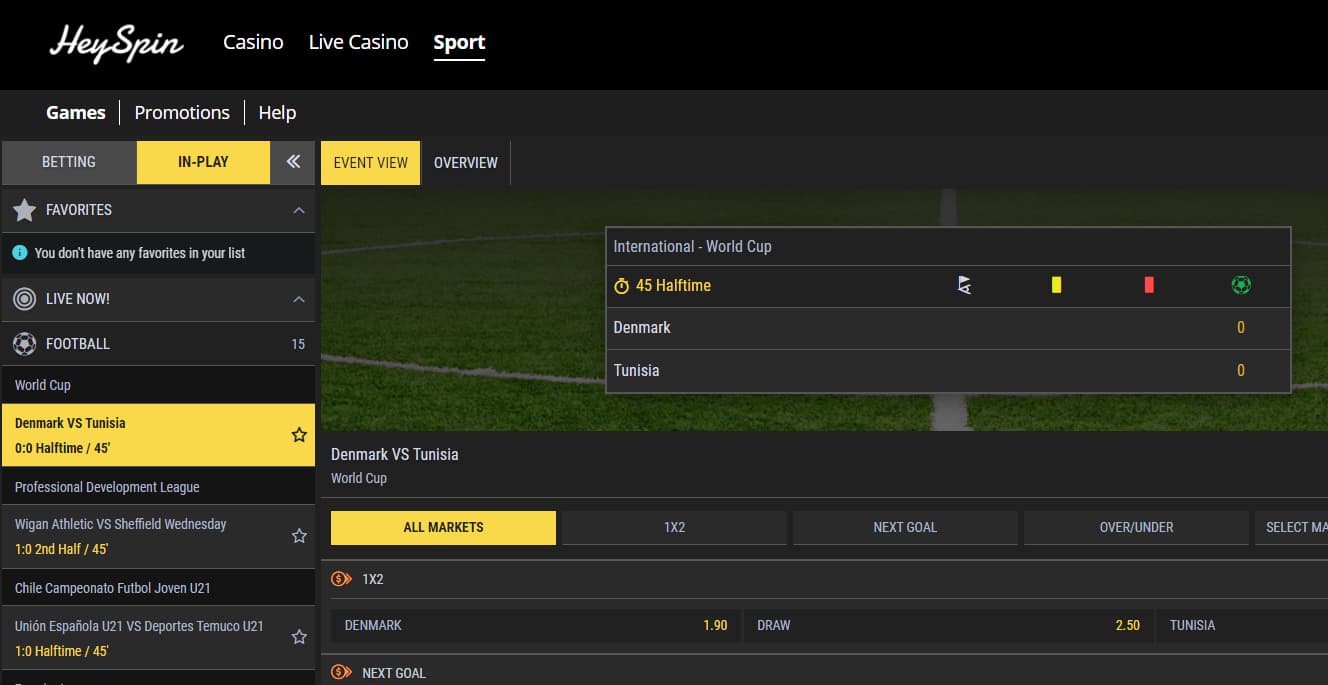Add Unión Española U21 match to favorites
The width and height of the screenshot is (1328, 685).
299,637
